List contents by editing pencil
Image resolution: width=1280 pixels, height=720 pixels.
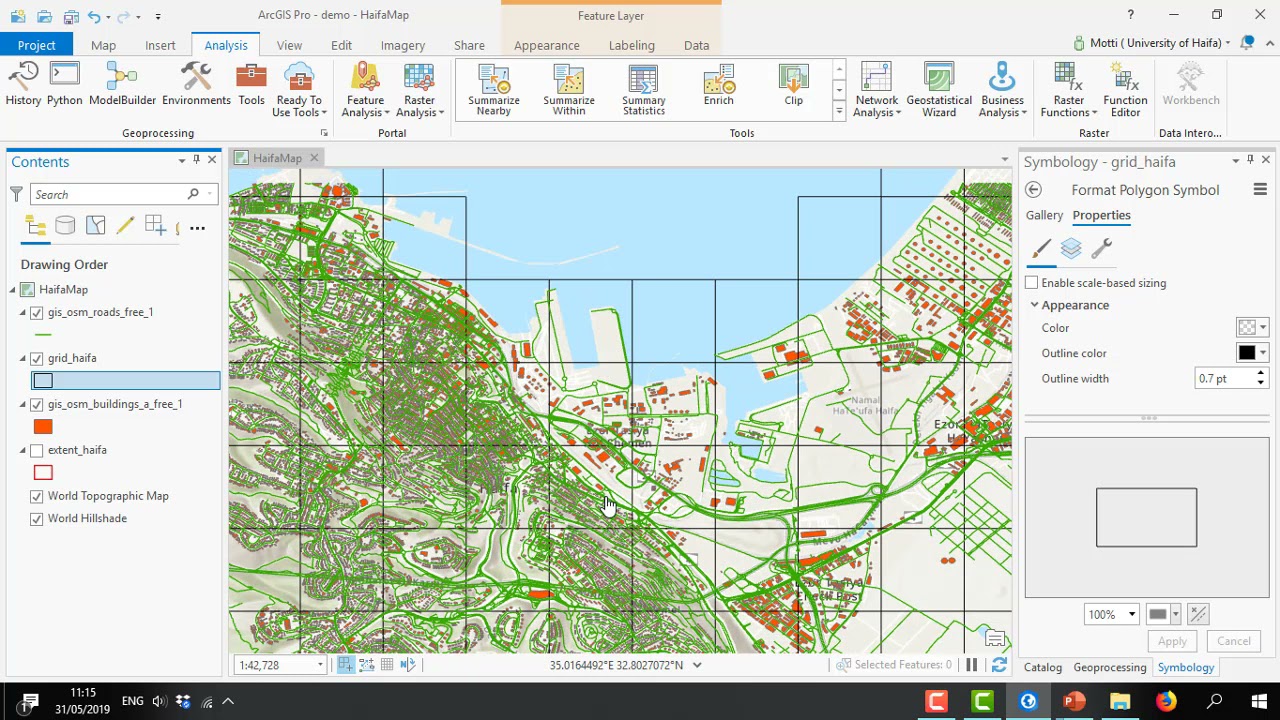(125, 227)
